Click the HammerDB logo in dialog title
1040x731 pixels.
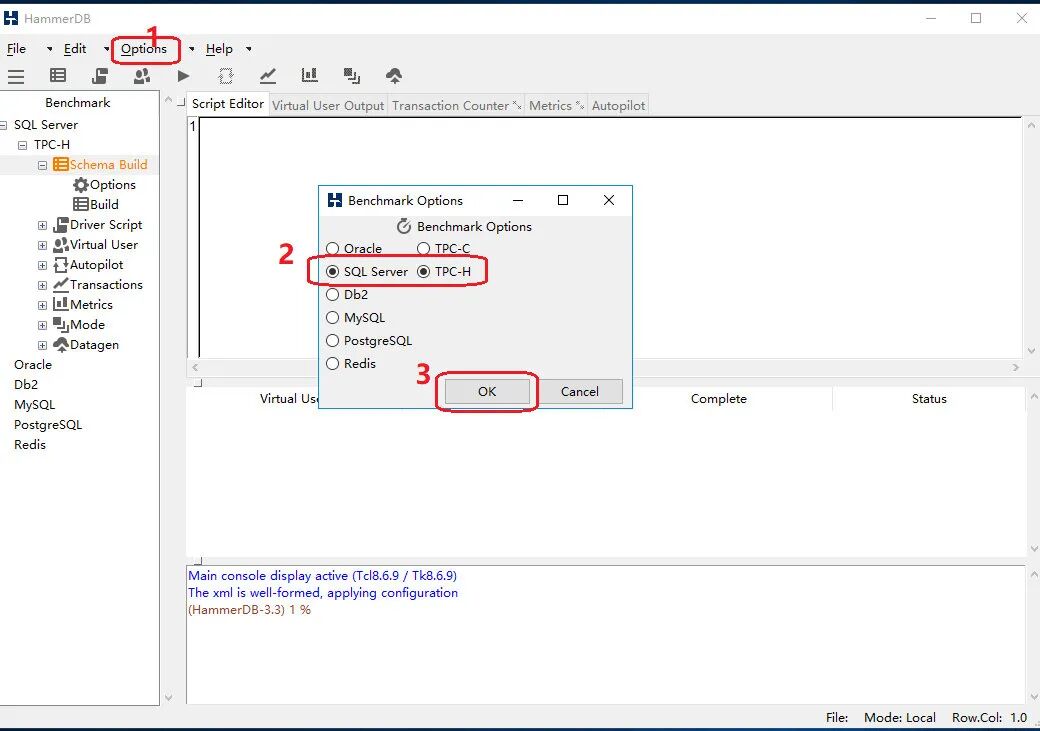pos(335,200)
